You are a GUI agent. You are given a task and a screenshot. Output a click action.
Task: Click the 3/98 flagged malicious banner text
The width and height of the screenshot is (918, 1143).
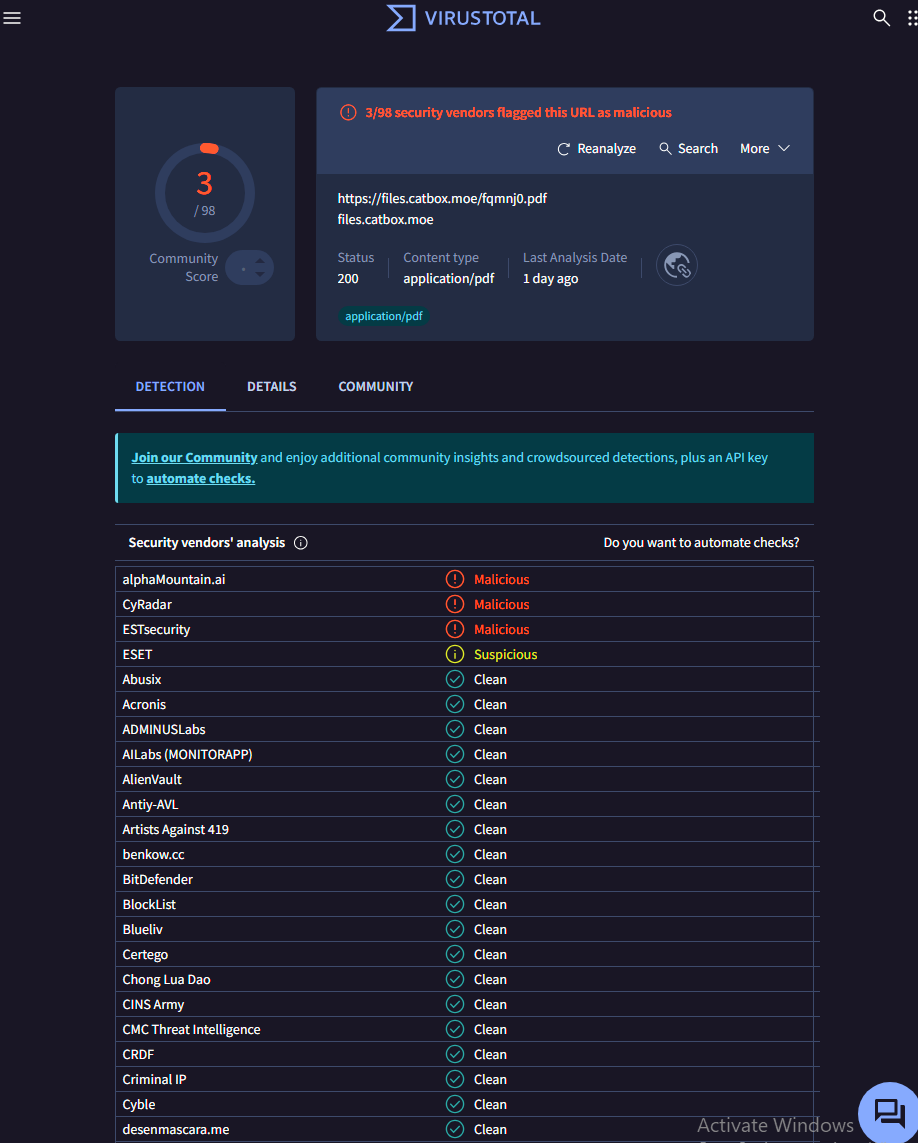tap(518, 112)
